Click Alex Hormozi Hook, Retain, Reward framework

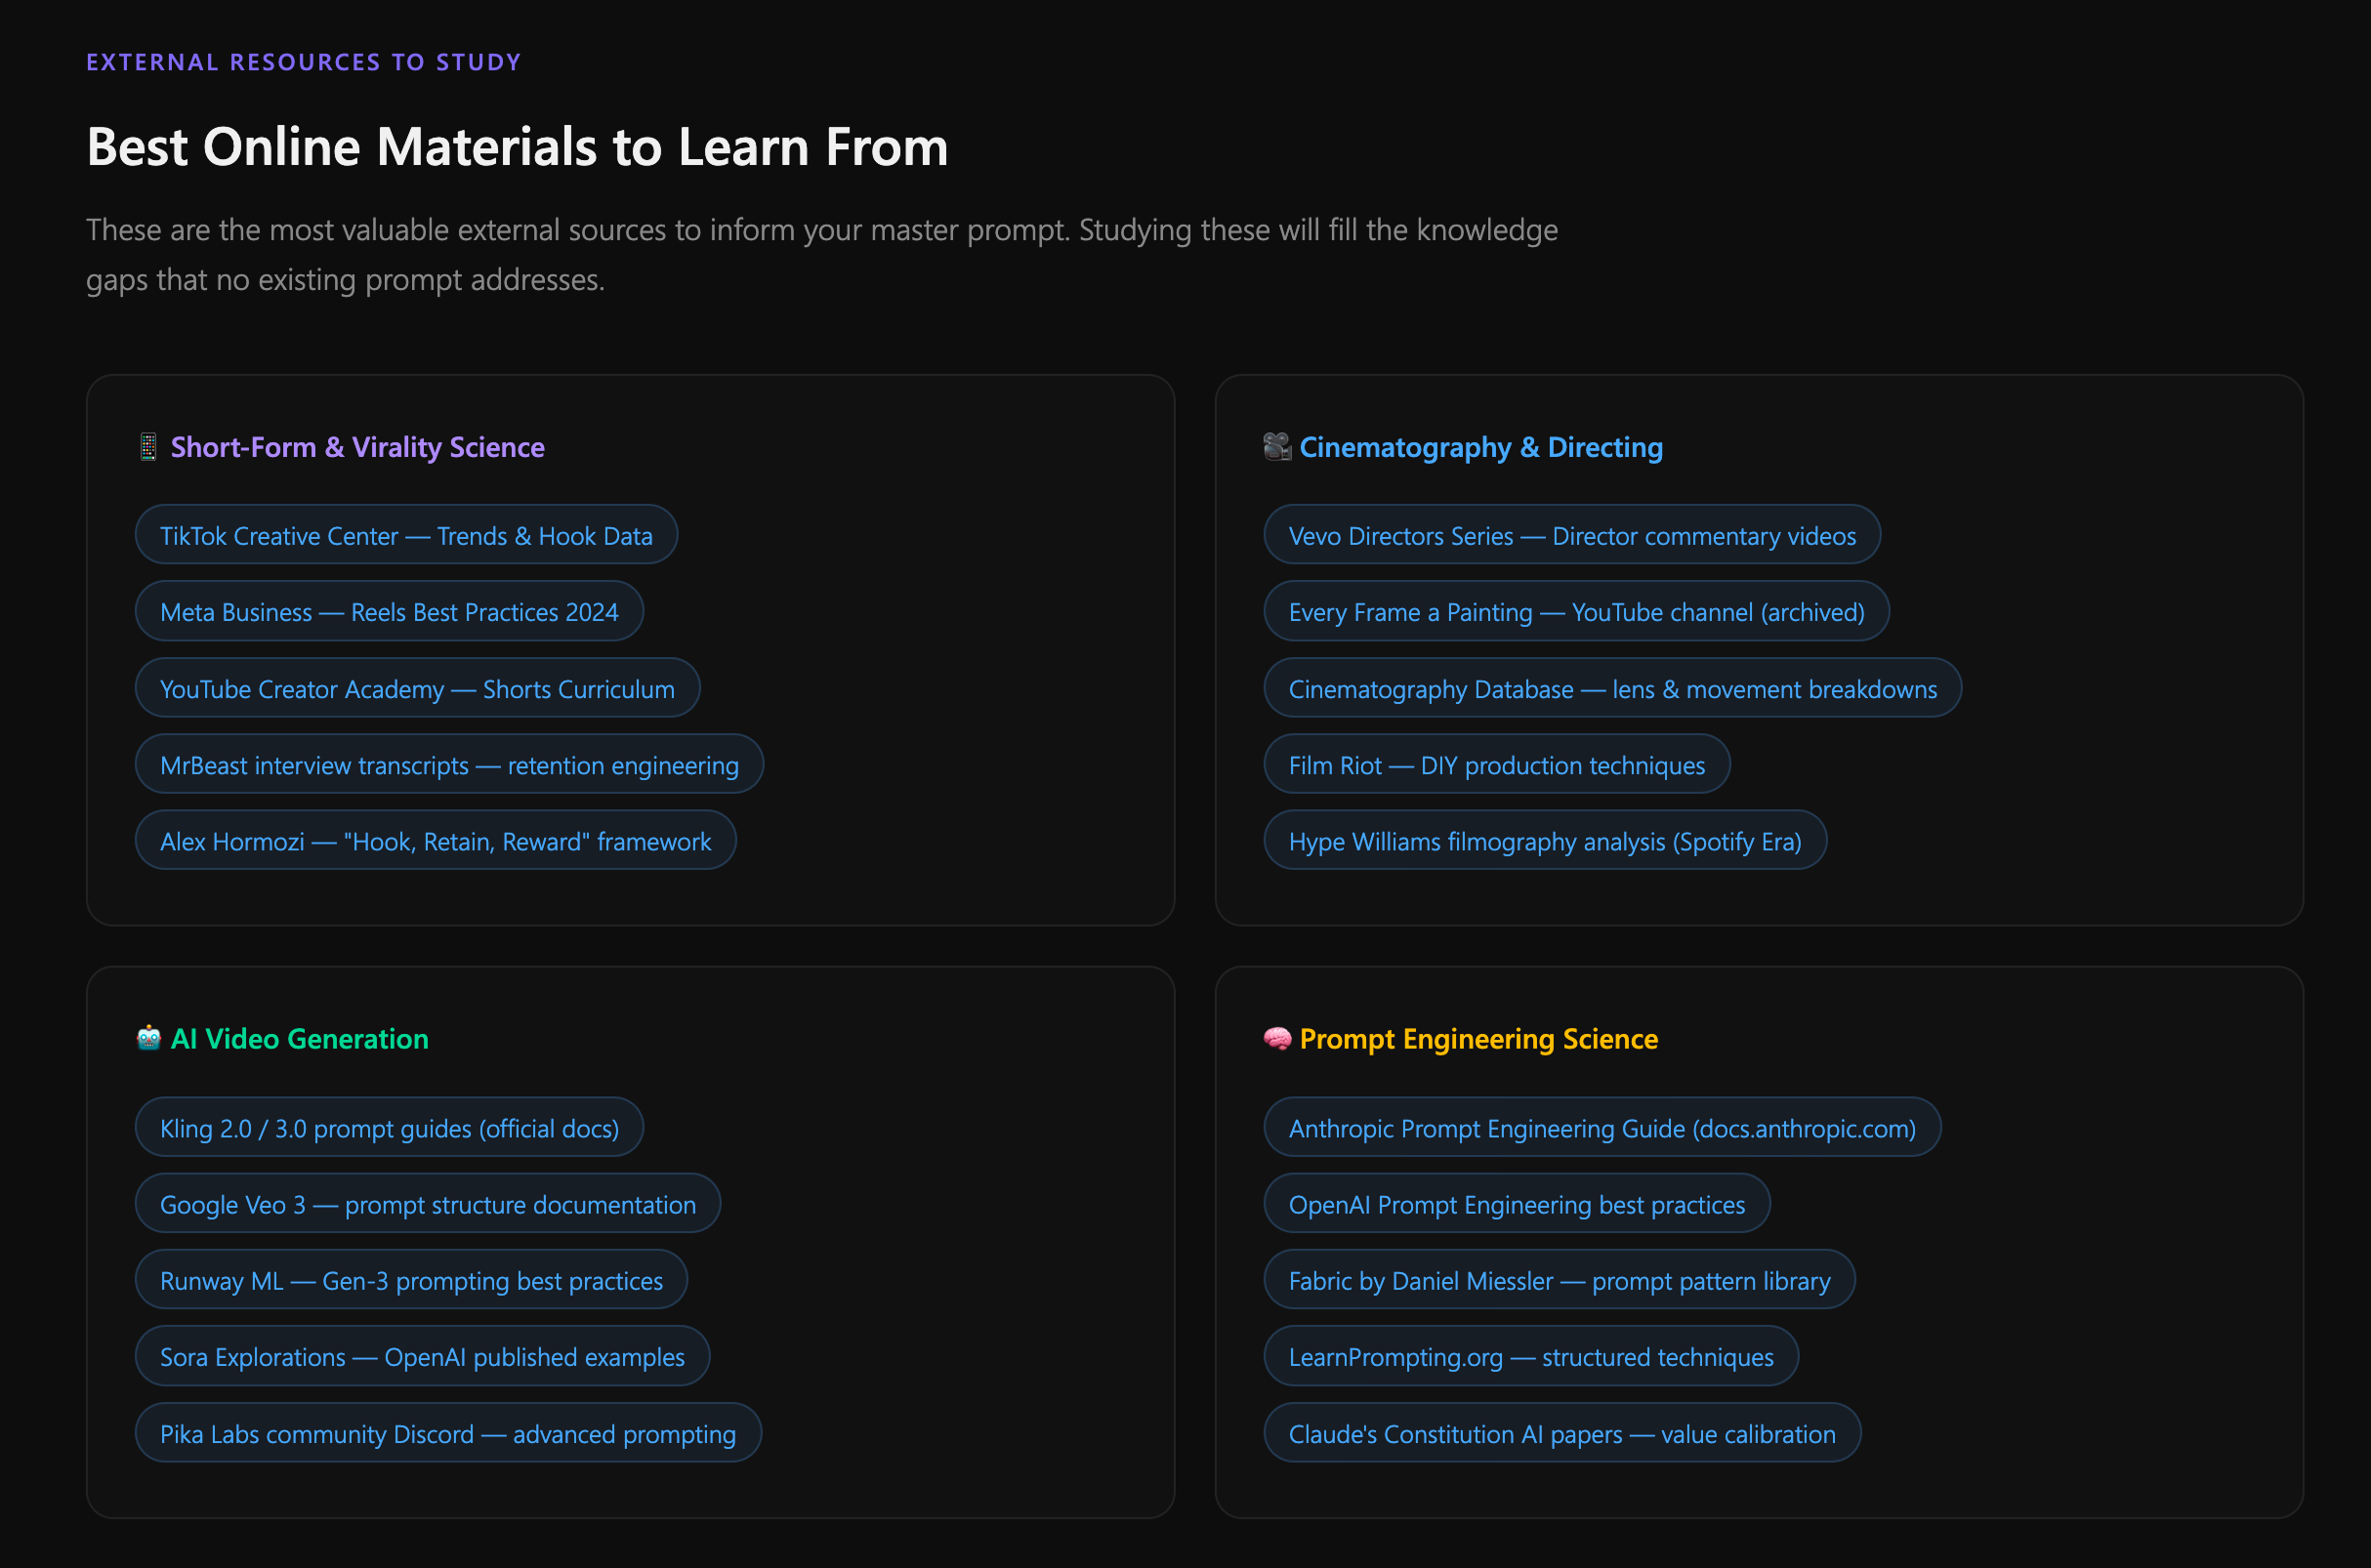(435, 841)
